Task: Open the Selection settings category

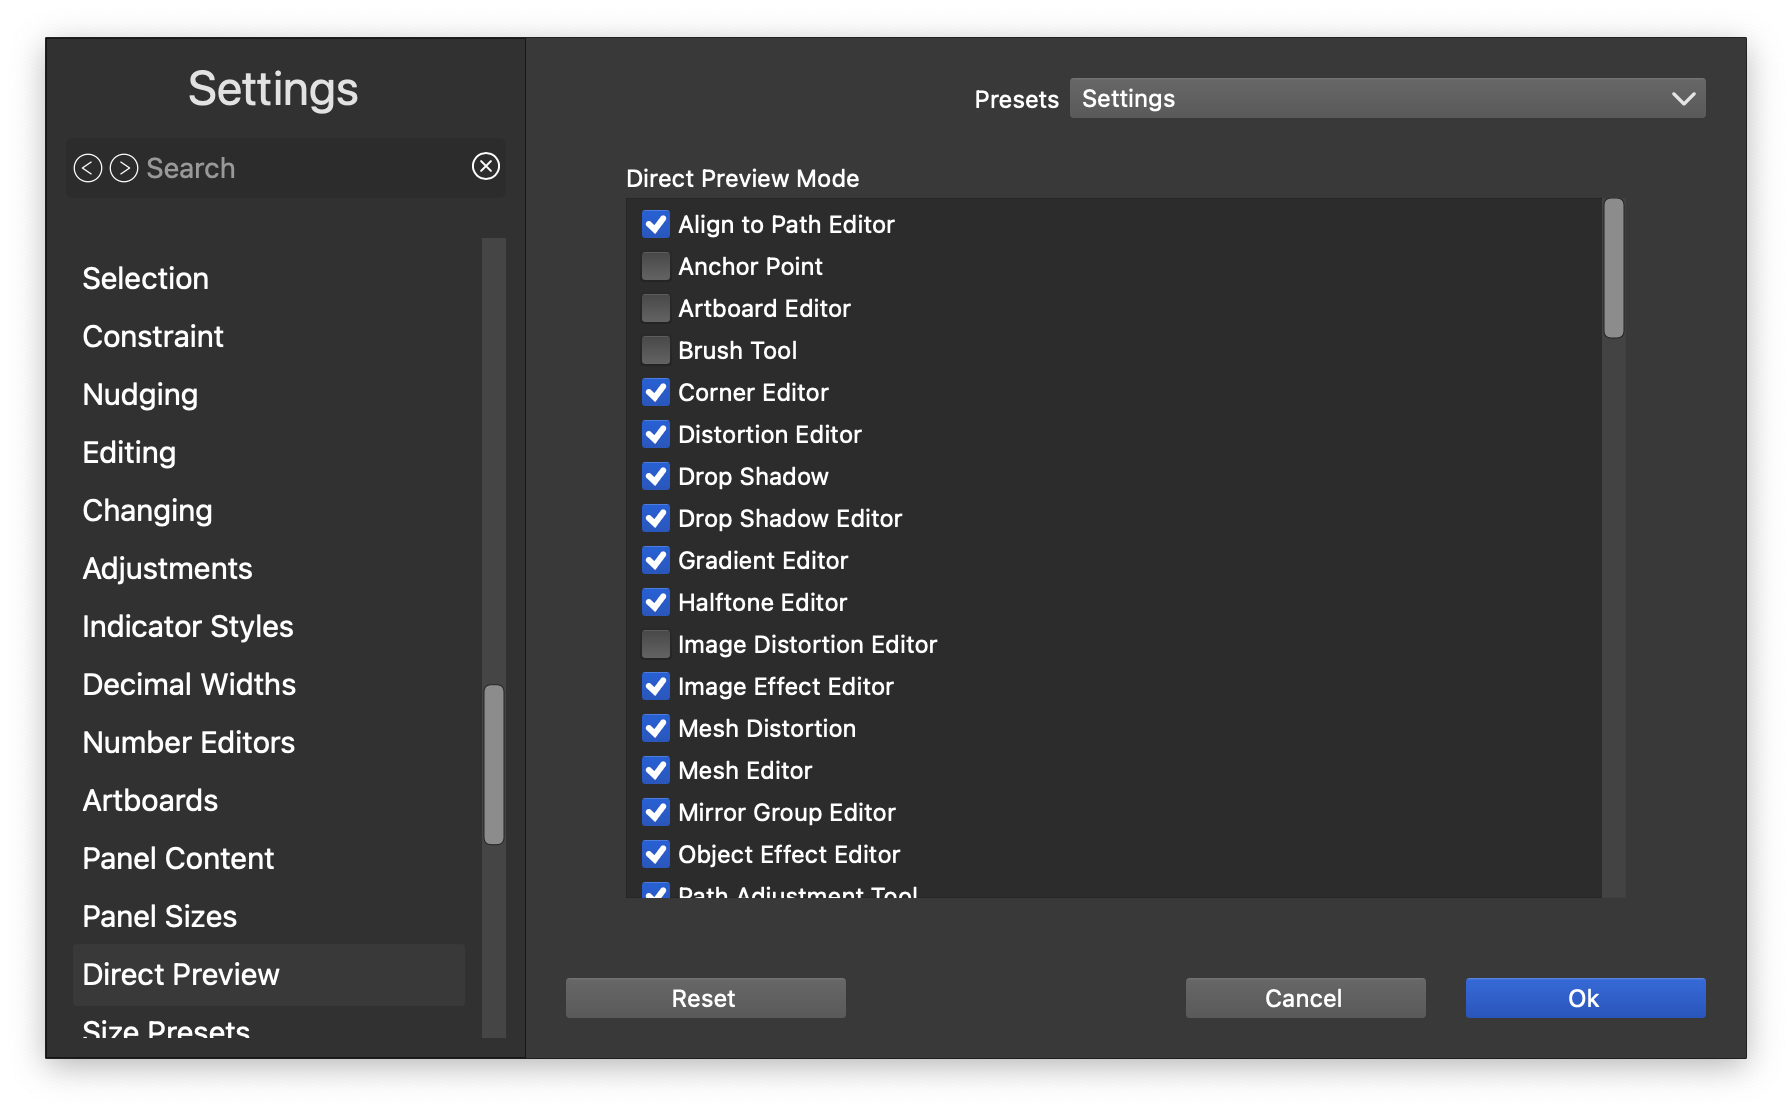Action: (146, 278)
